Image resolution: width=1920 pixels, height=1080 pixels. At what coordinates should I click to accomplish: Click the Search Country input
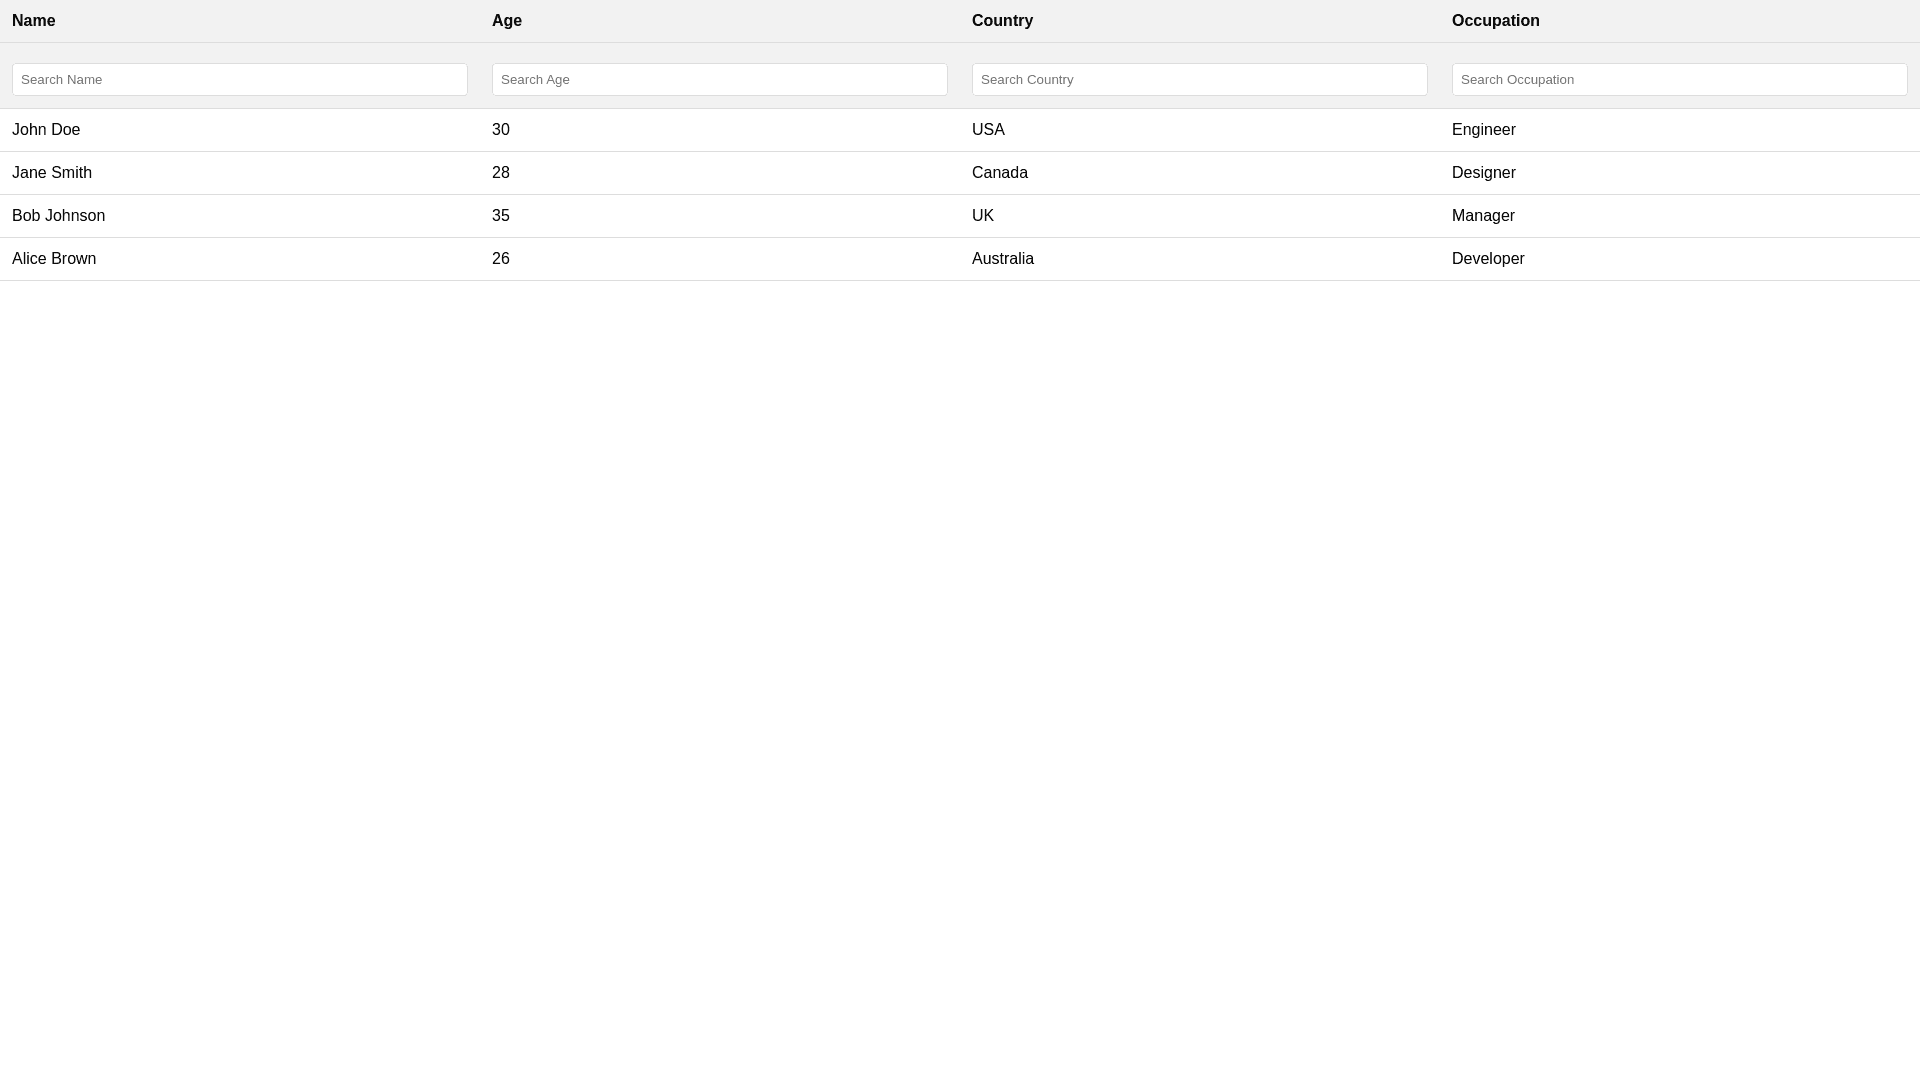click(x=1200, y=80)
